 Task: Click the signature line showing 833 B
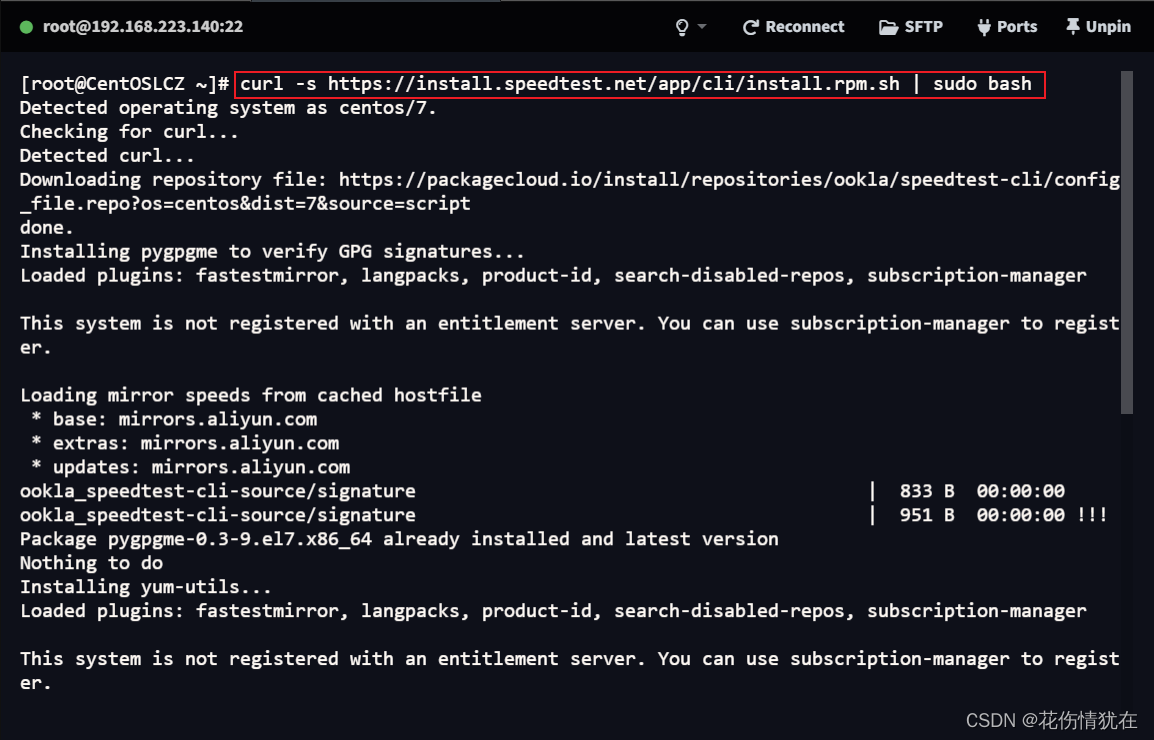pos(542,491)
